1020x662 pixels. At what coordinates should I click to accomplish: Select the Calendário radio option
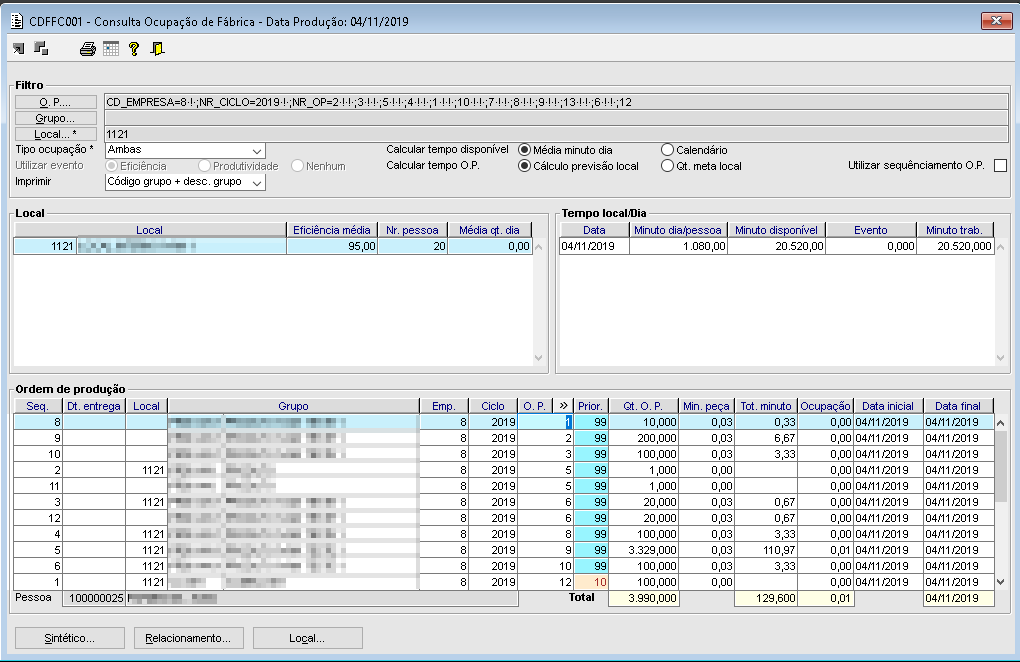(x=667, y=150)
